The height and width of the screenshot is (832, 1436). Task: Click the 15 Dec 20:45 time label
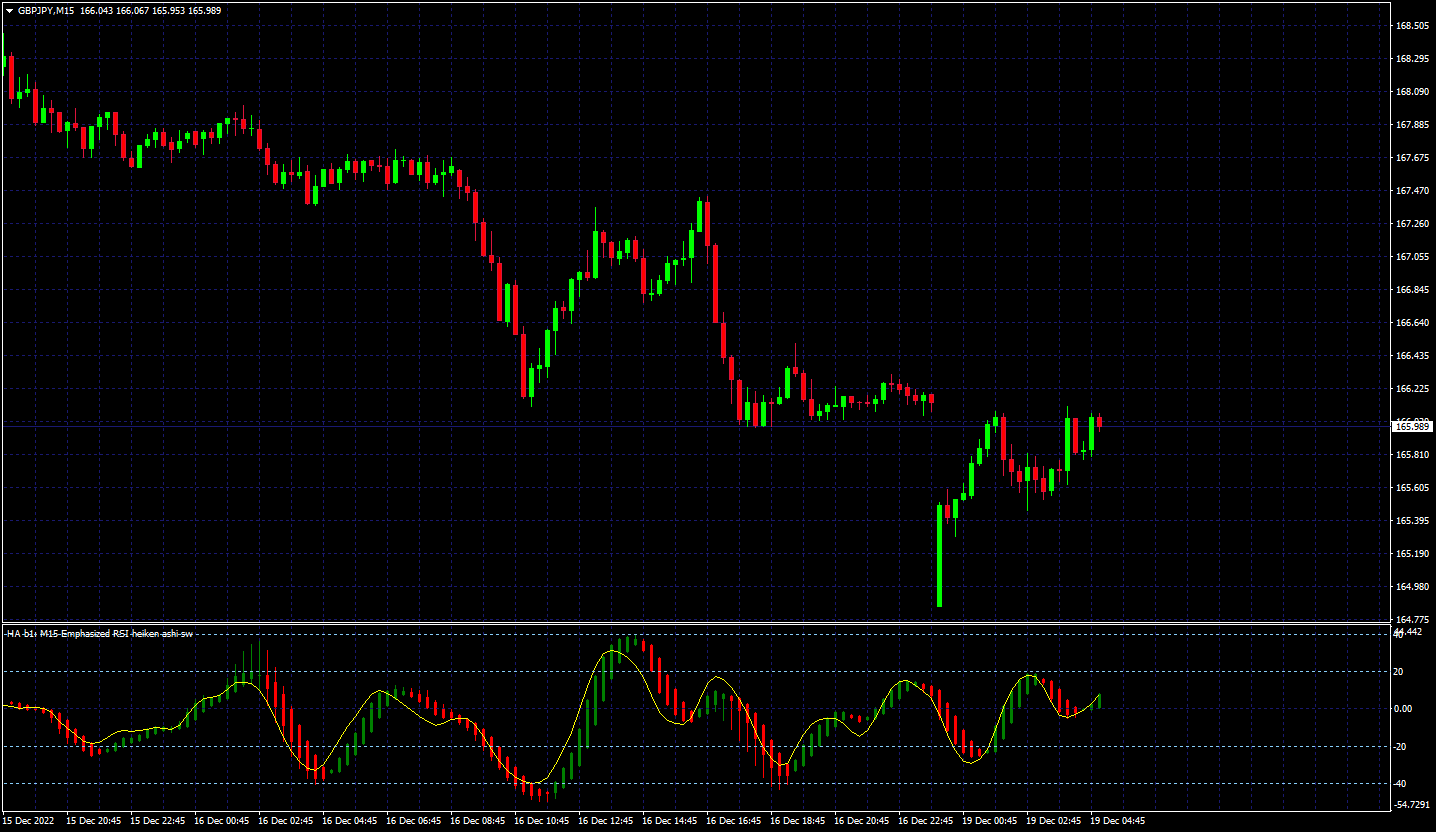click(x=94, y=821)
